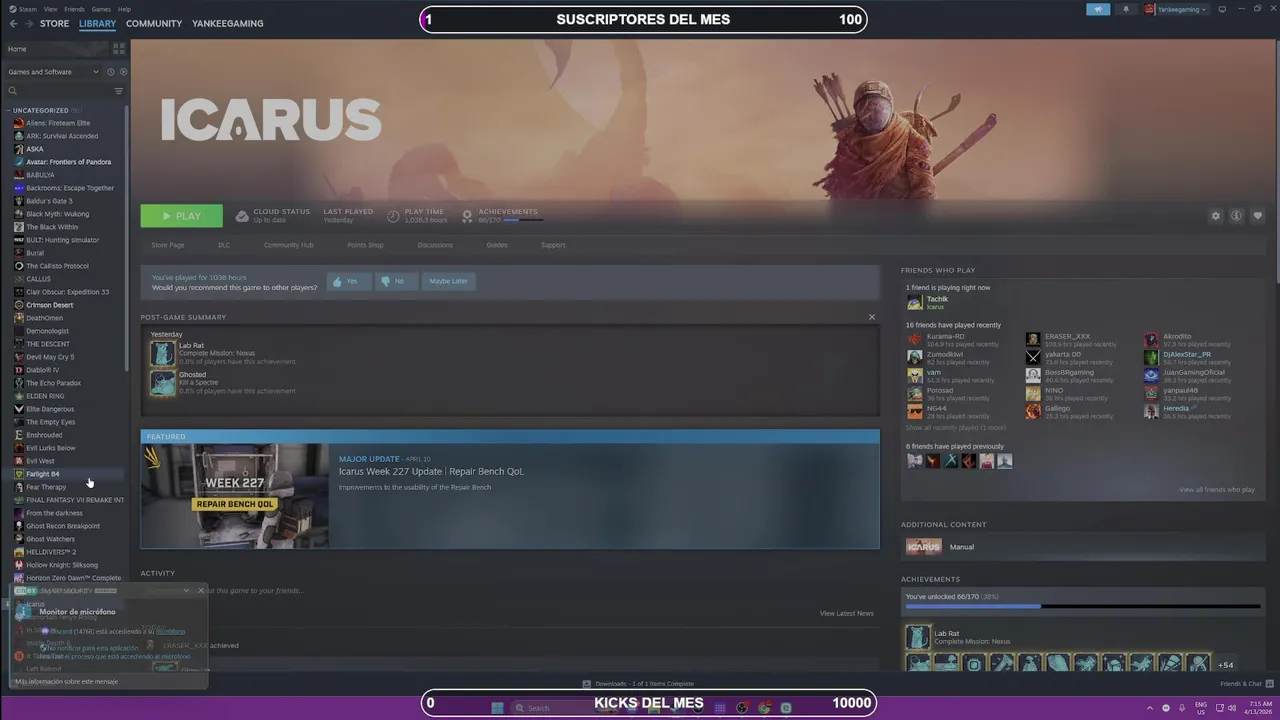
Task: Open the Games and Software dropdown
Action: [53, 72]
